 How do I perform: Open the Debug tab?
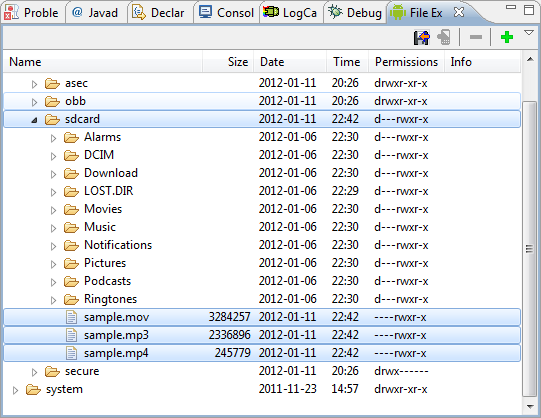(355, 13)
